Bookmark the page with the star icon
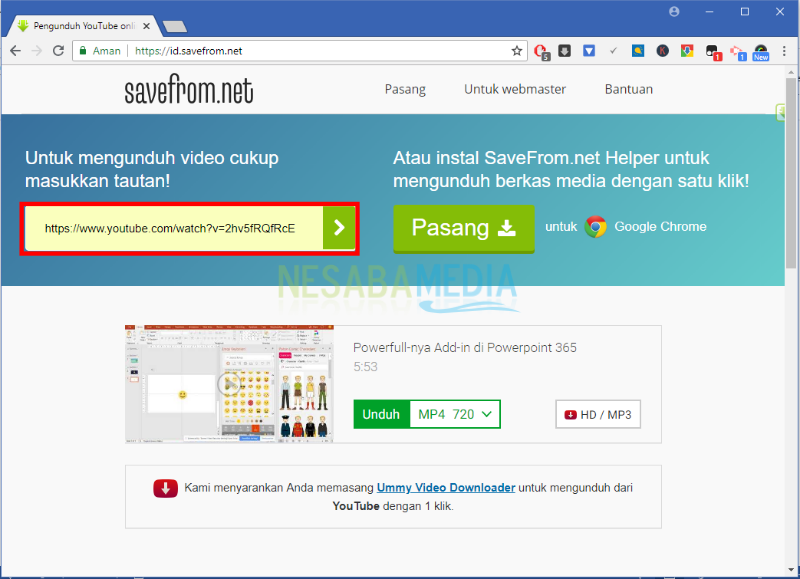 coord(517,51)
